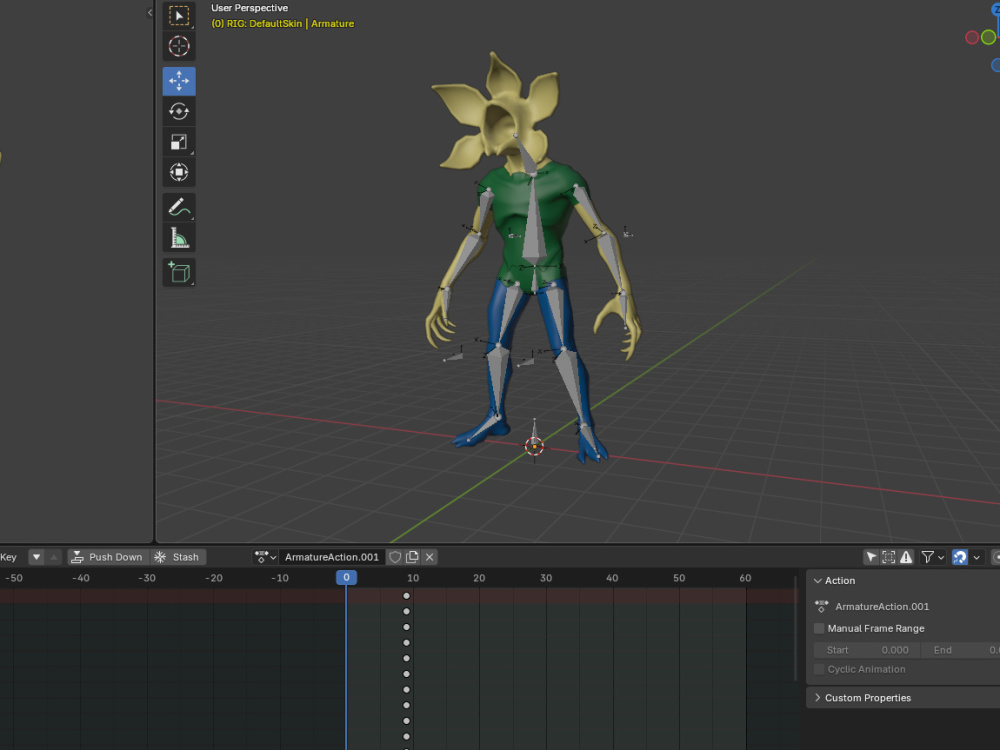Select the Measure tool
The image size is (1000, 750).
tap(179, 238)
